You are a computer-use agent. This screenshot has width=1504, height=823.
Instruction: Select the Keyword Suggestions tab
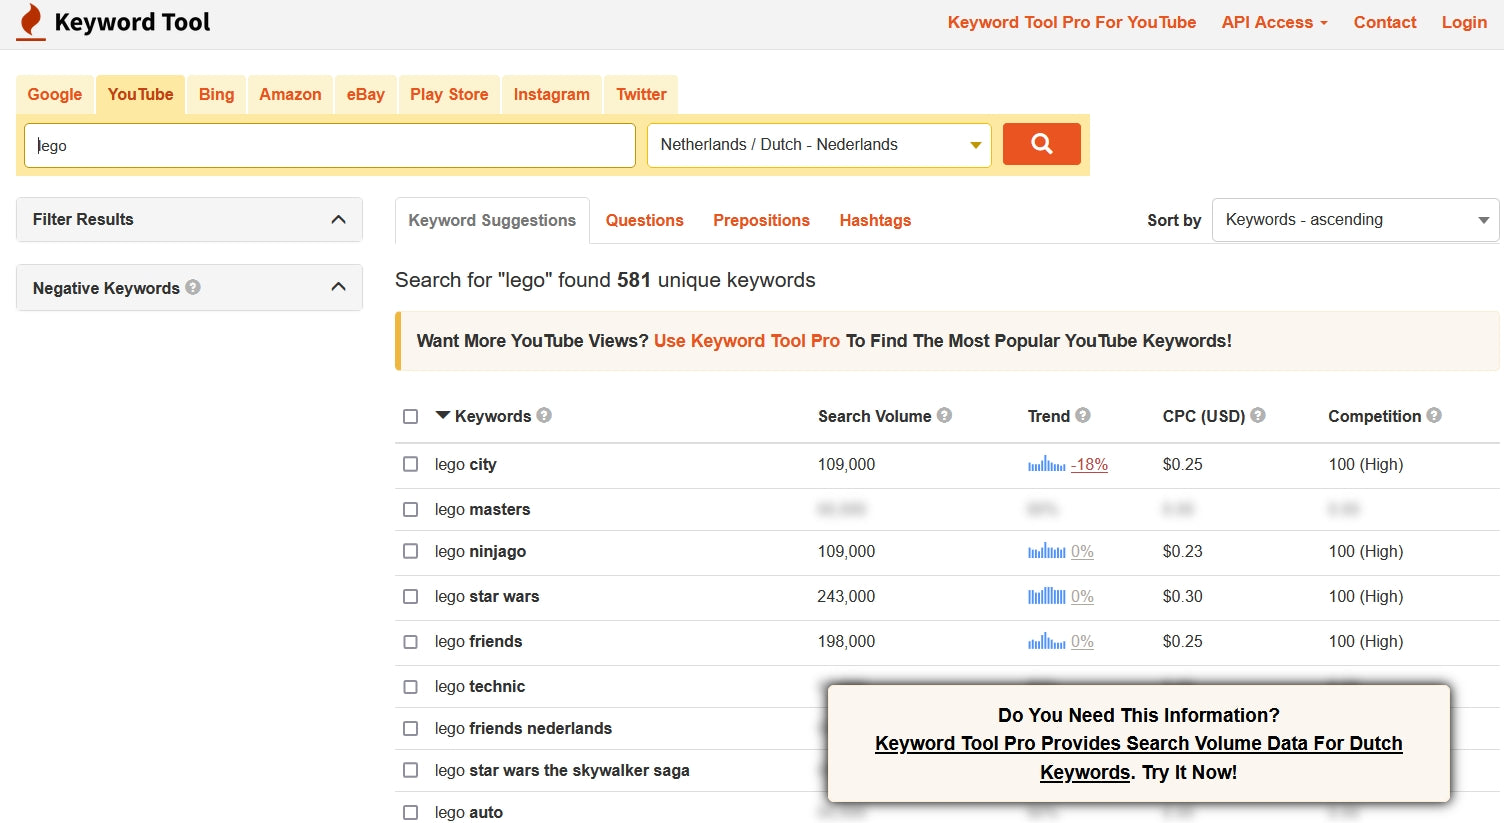pyautogui.click(x=492, y=220)
